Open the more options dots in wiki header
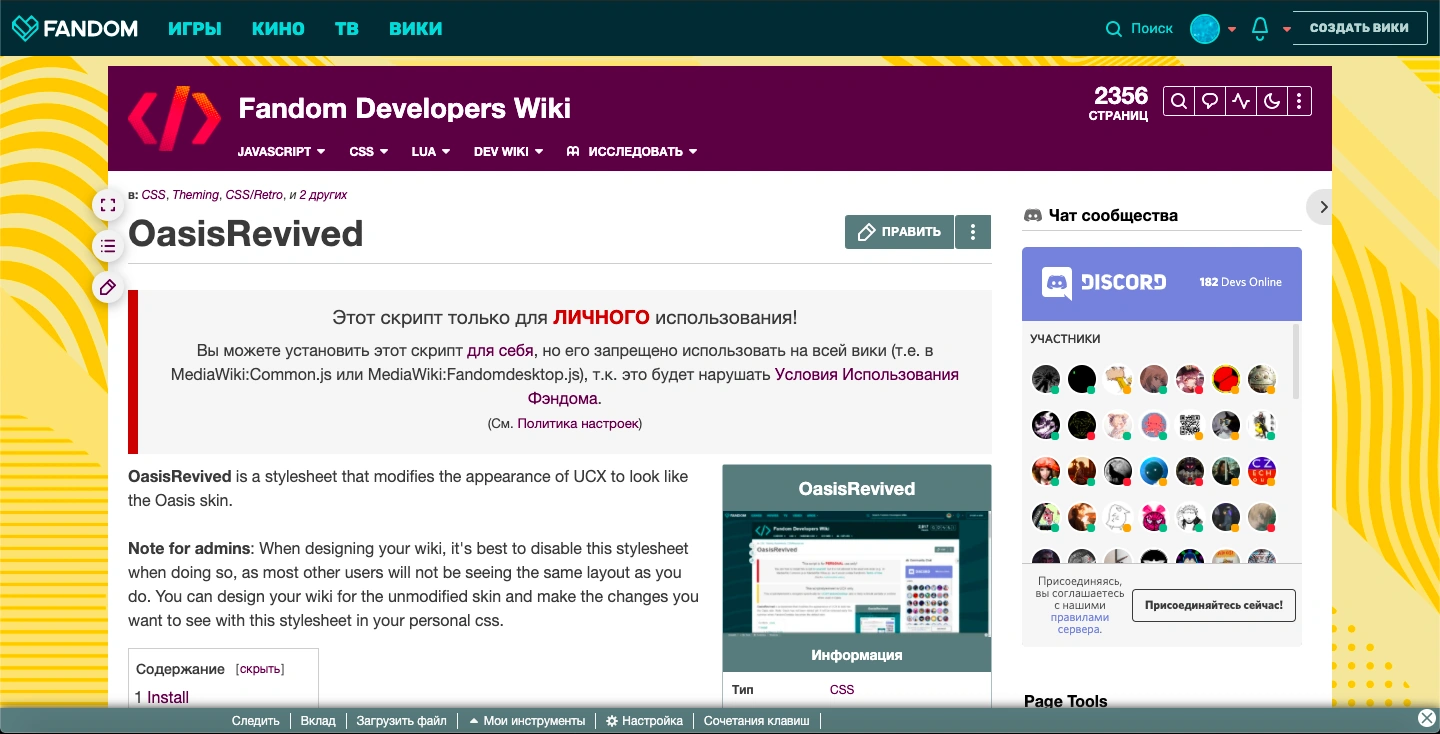The image size is (1440, 734). pos(1299,101)
